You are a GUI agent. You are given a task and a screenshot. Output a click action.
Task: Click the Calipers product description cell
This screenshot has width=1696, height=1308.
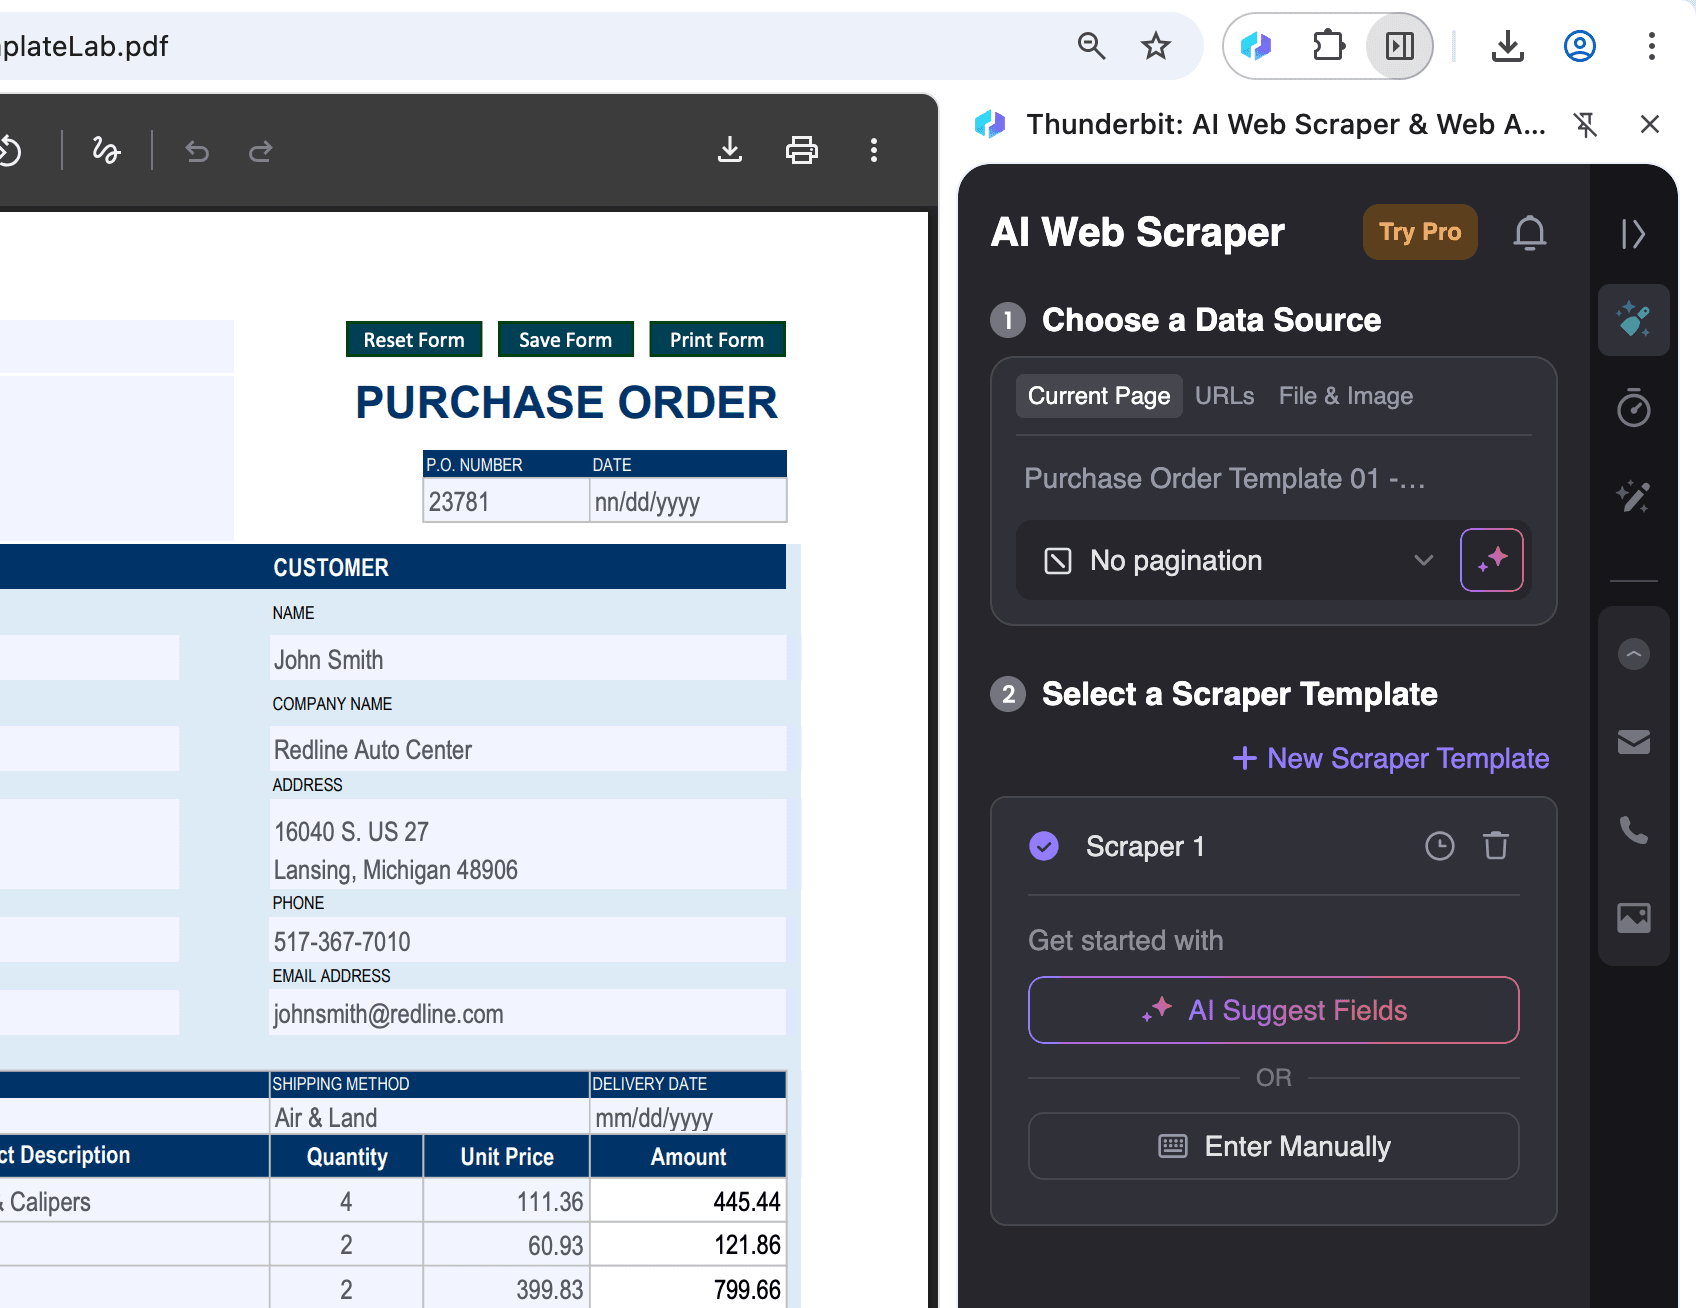point(134,1201)
